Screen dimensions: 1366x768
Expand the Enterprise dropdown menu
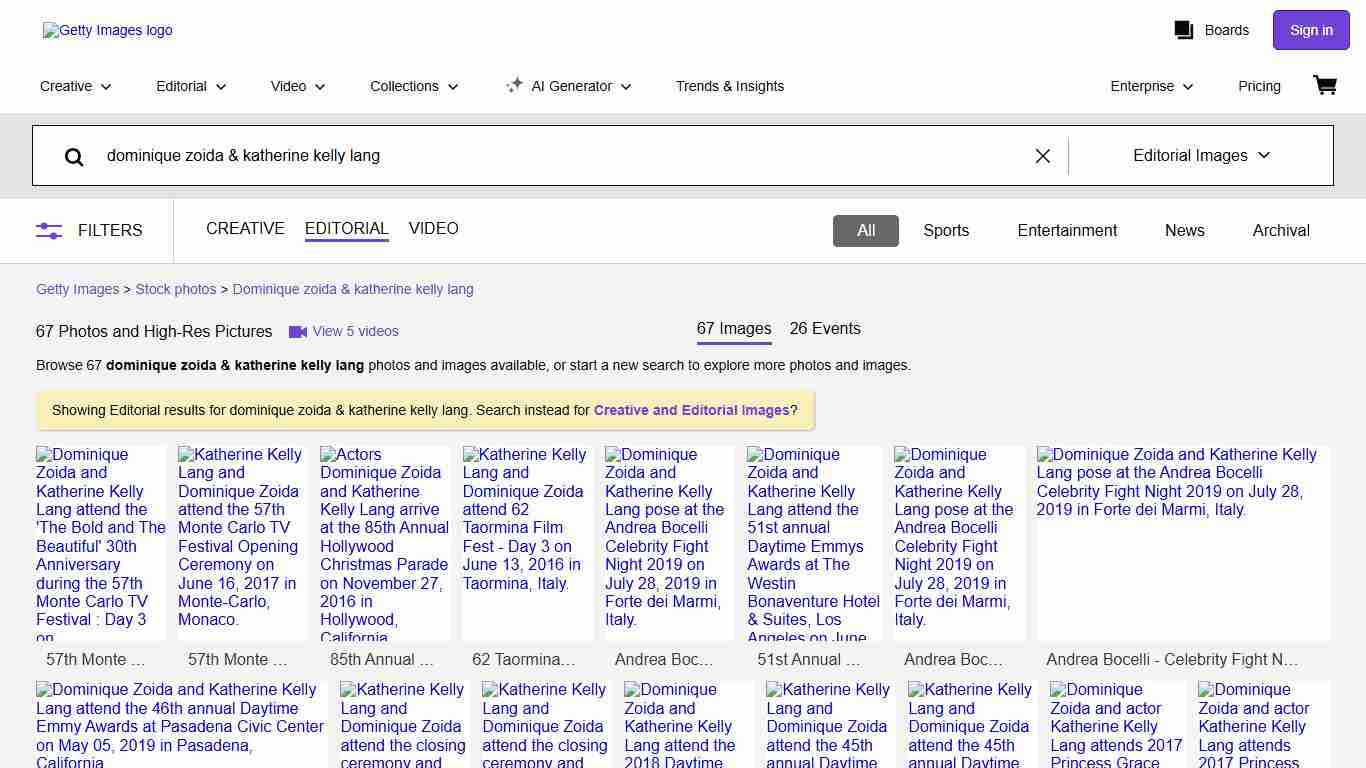coord(1152,86)
